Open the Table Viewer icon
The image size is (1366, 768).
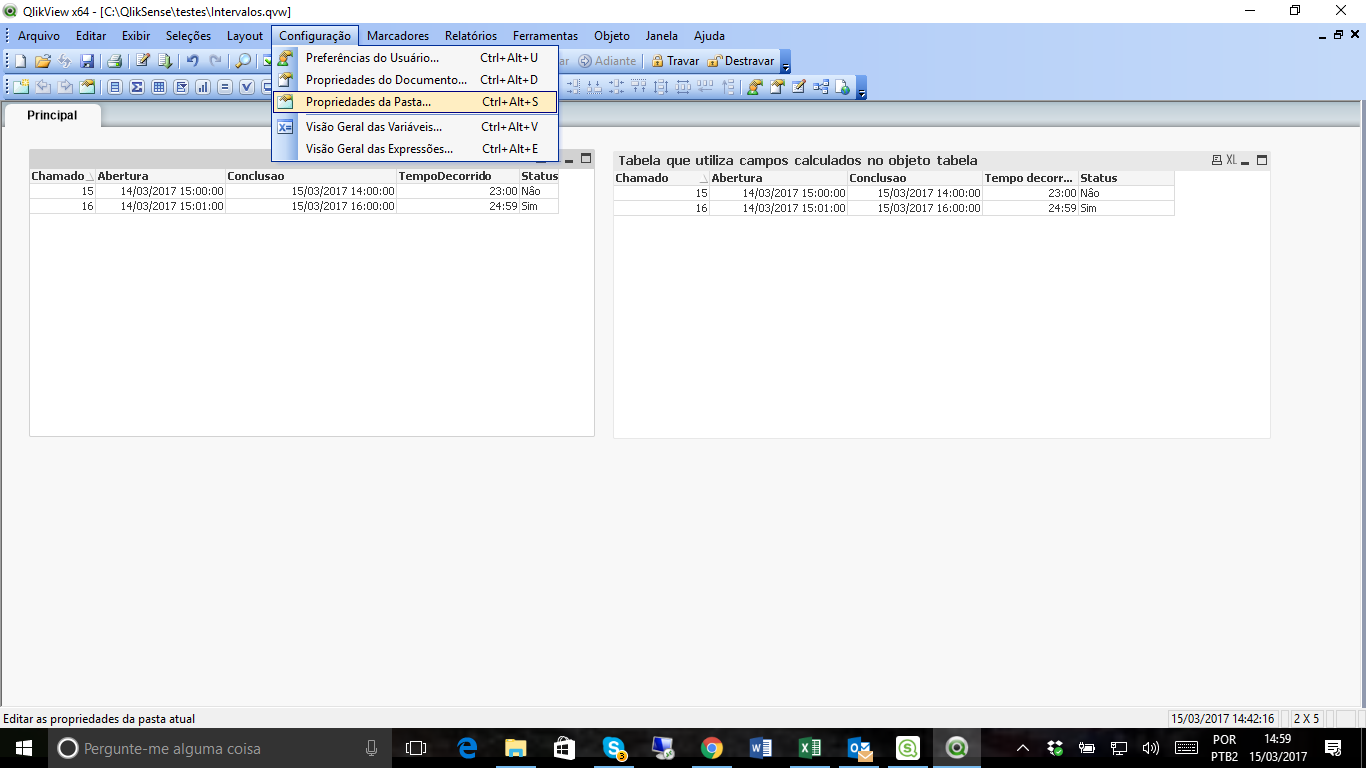pyautogui.click(x=821, y=87)
